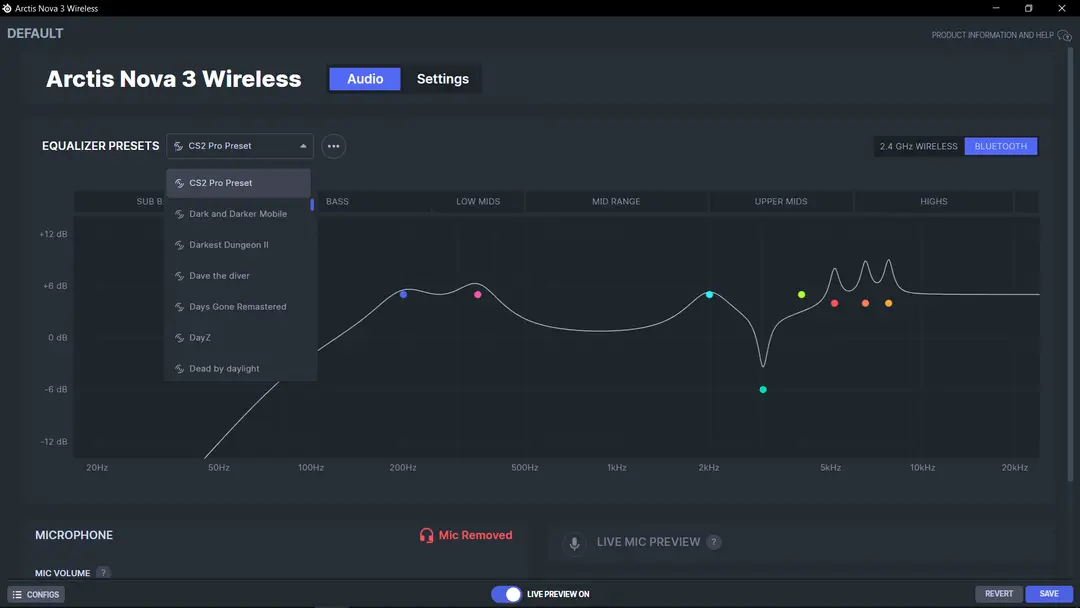The image size is (1080, 608).
Task: Click the LOW MIDS band label
Action: point(478,201)
